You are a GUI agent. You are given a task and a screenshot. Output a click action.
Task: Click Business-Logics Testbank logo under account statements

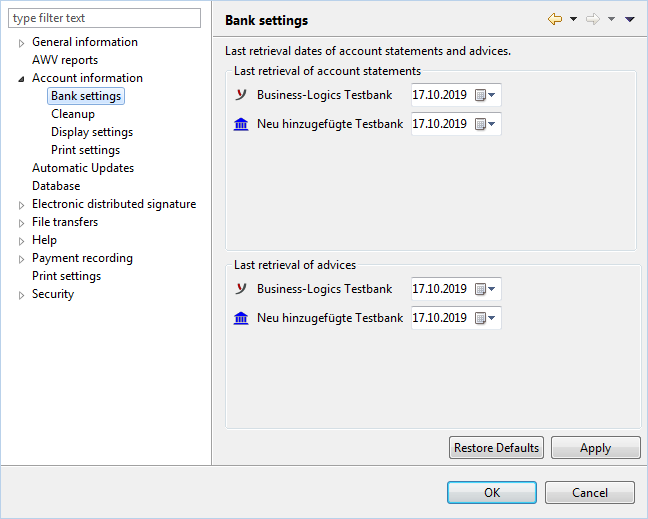pos(241,95)
